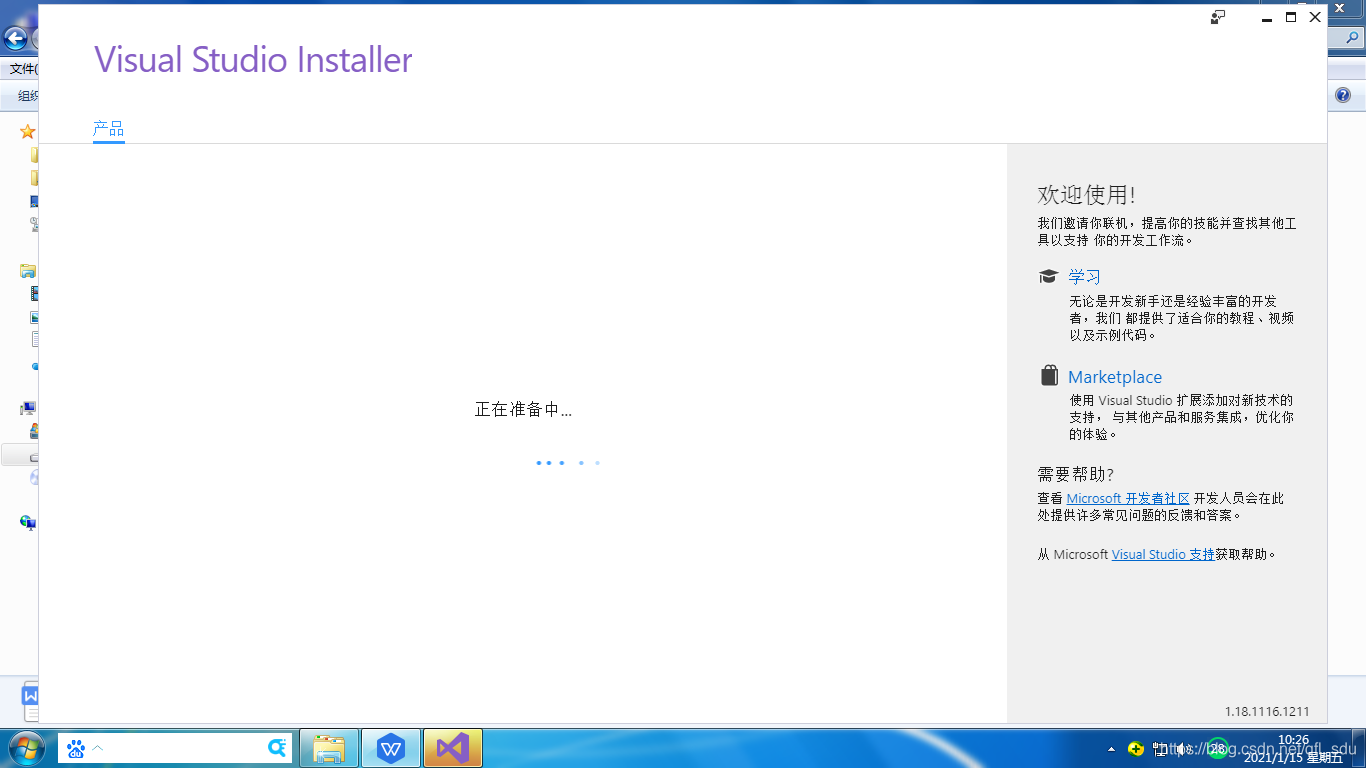Screen dimensions: 1366x768
Task: Click the Computer icon in Explorer sidebar
Action: click(28, 408)
